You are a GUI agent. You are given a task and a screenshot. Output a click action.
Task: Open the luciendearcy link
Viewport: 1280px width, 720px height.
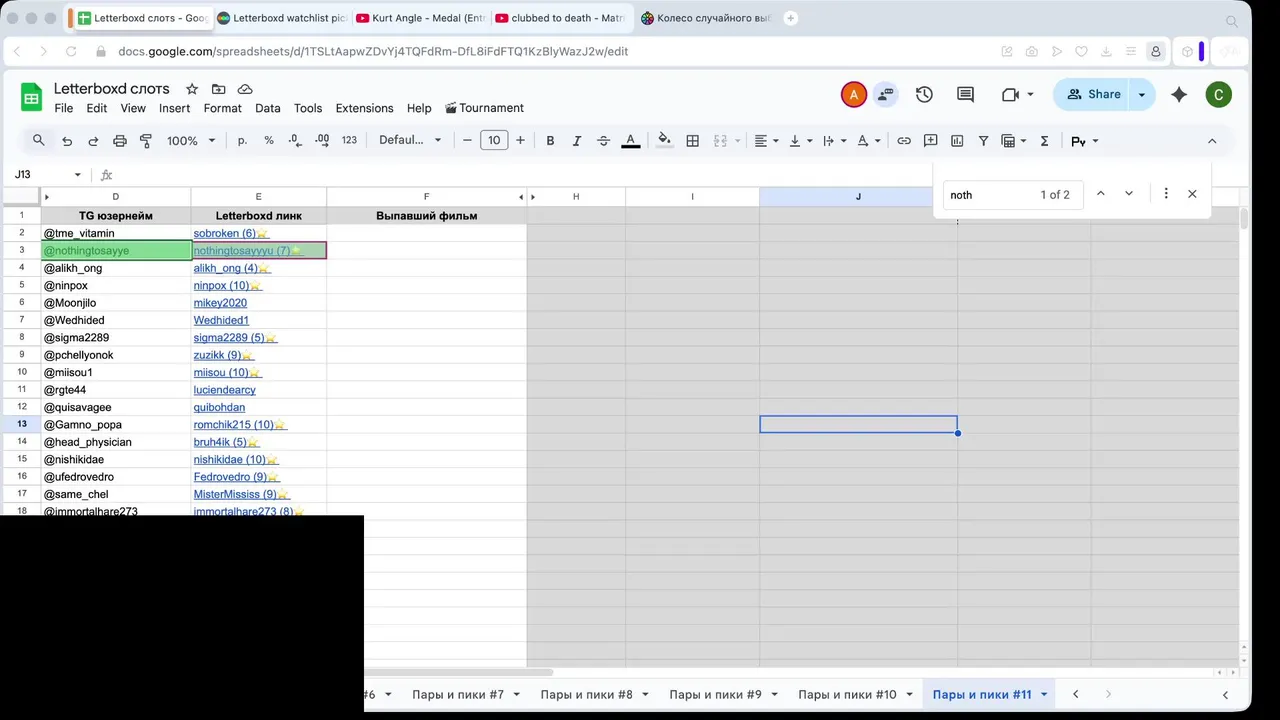[224, 390]
